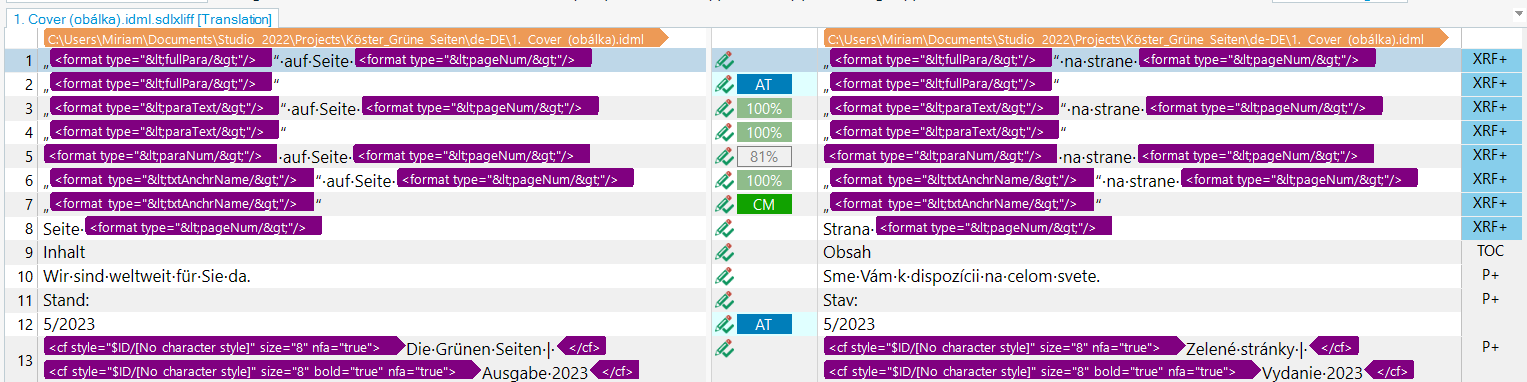The image size is (1527, 382).
Task: Click the segment 13 translation status icon
Action: tap(724, 348)
